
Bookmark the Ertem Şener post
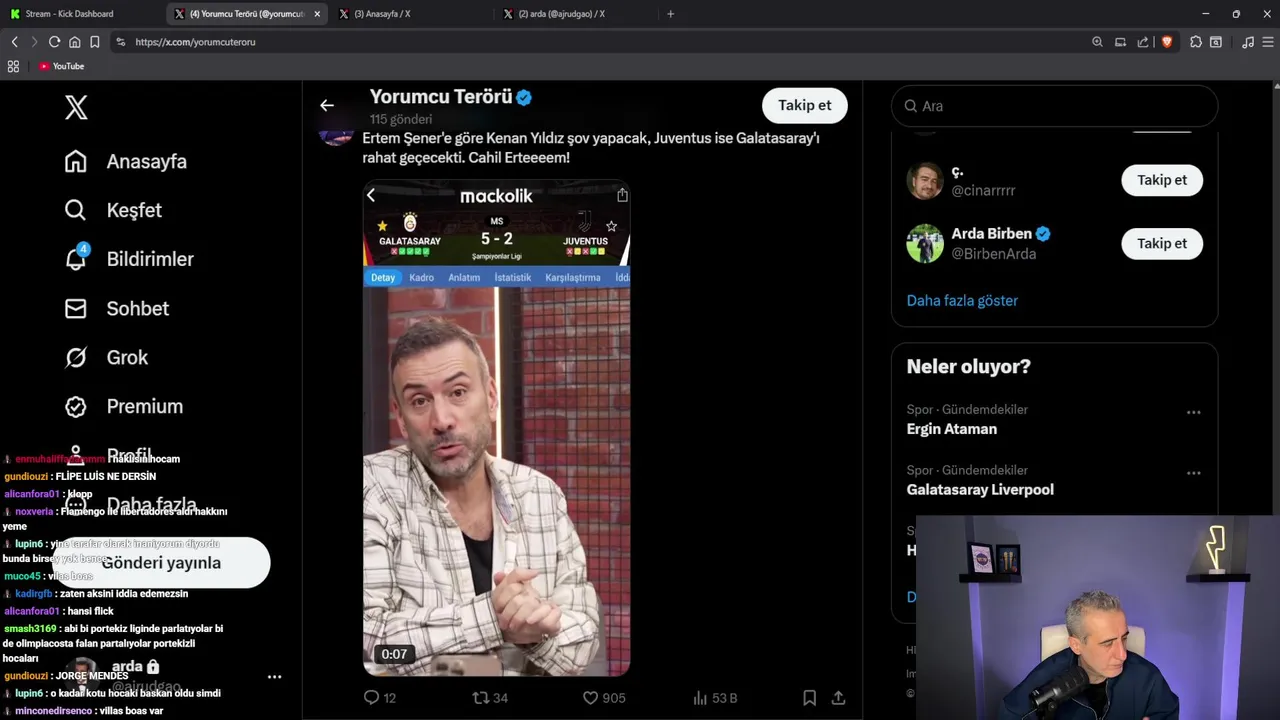[x=809, y=698]
